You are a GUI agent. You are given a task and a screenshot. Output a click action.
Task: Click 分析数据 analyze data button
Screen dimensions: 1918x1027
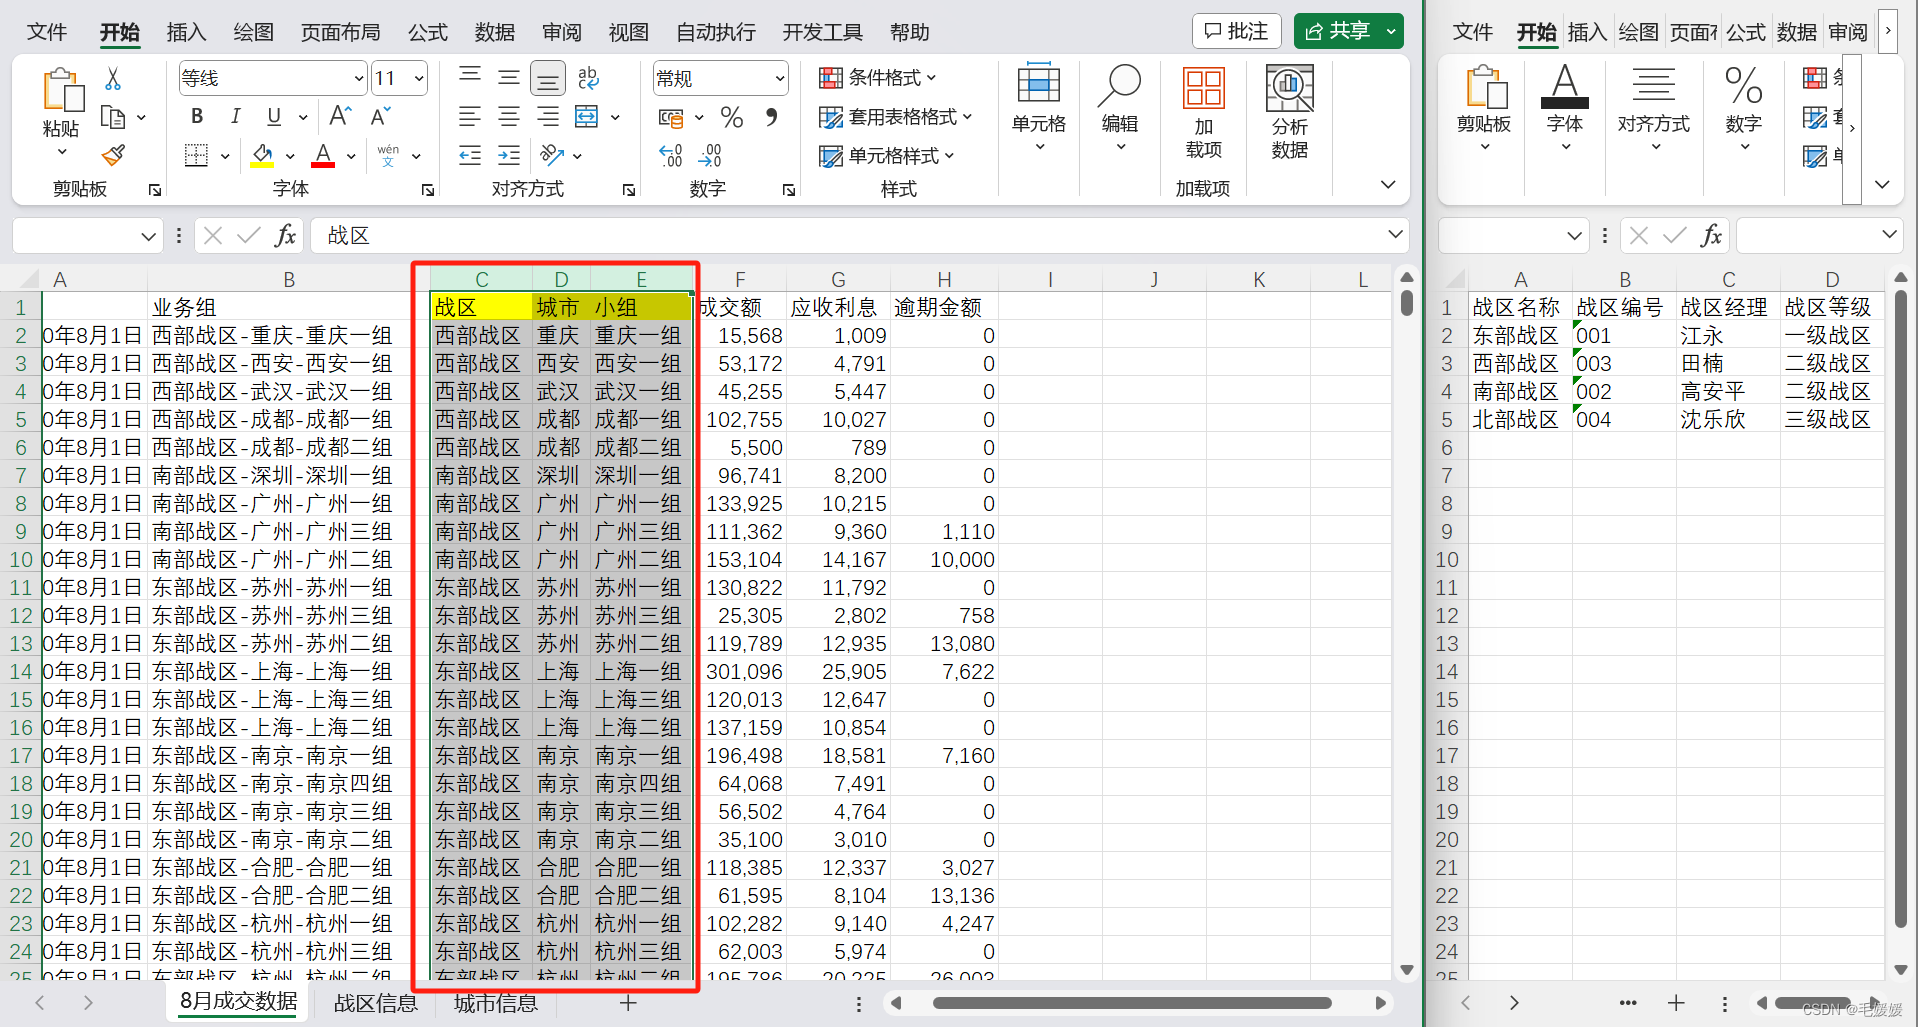pos(1289,112)
